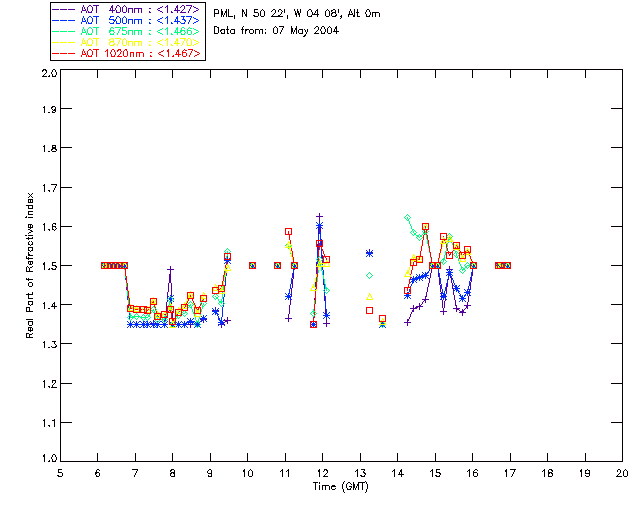Click the 'Time (GMT)' axis title

click(340, 487)
